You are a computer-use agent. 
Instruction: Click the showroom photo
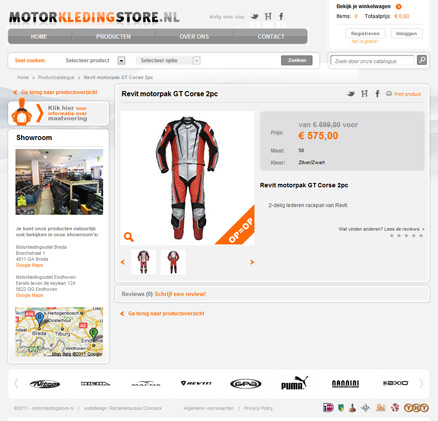(x=59, y=182)
